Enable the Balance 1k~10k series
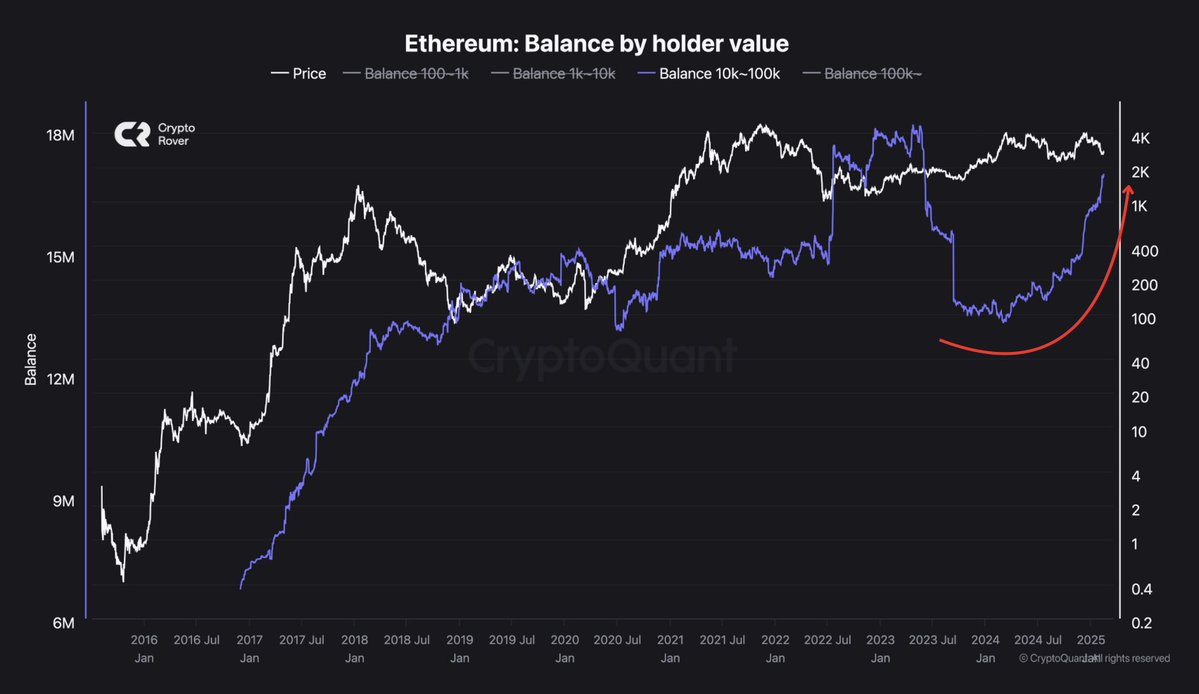Screen dimensions: 1199x694 553,73
